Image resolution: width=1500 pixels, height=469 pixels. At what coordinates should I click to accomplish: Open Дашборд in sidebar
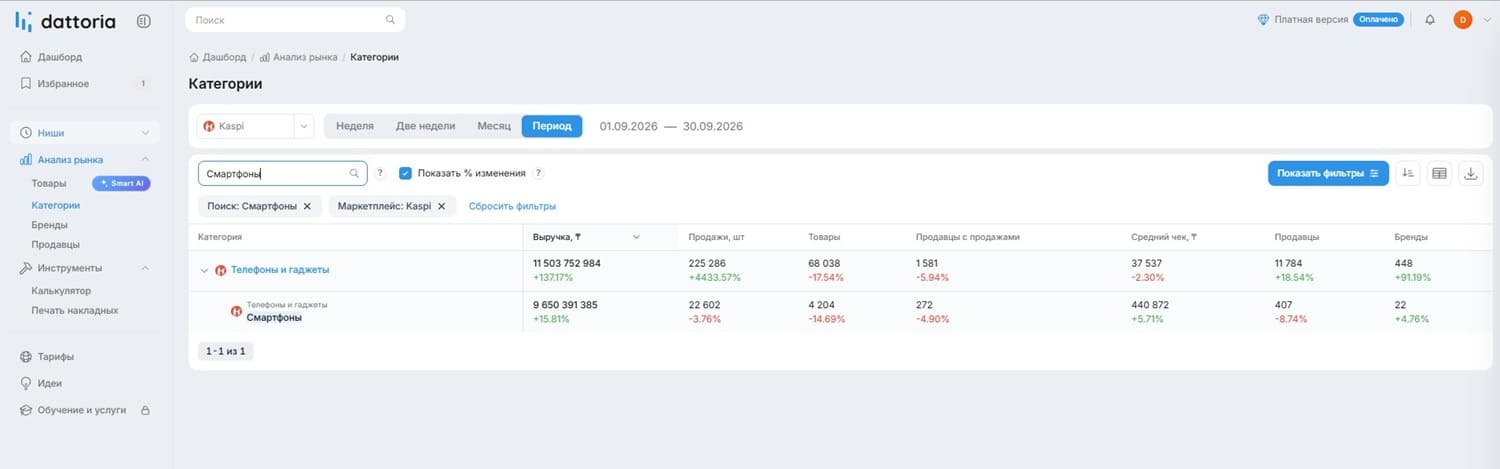tap(60, 57)
